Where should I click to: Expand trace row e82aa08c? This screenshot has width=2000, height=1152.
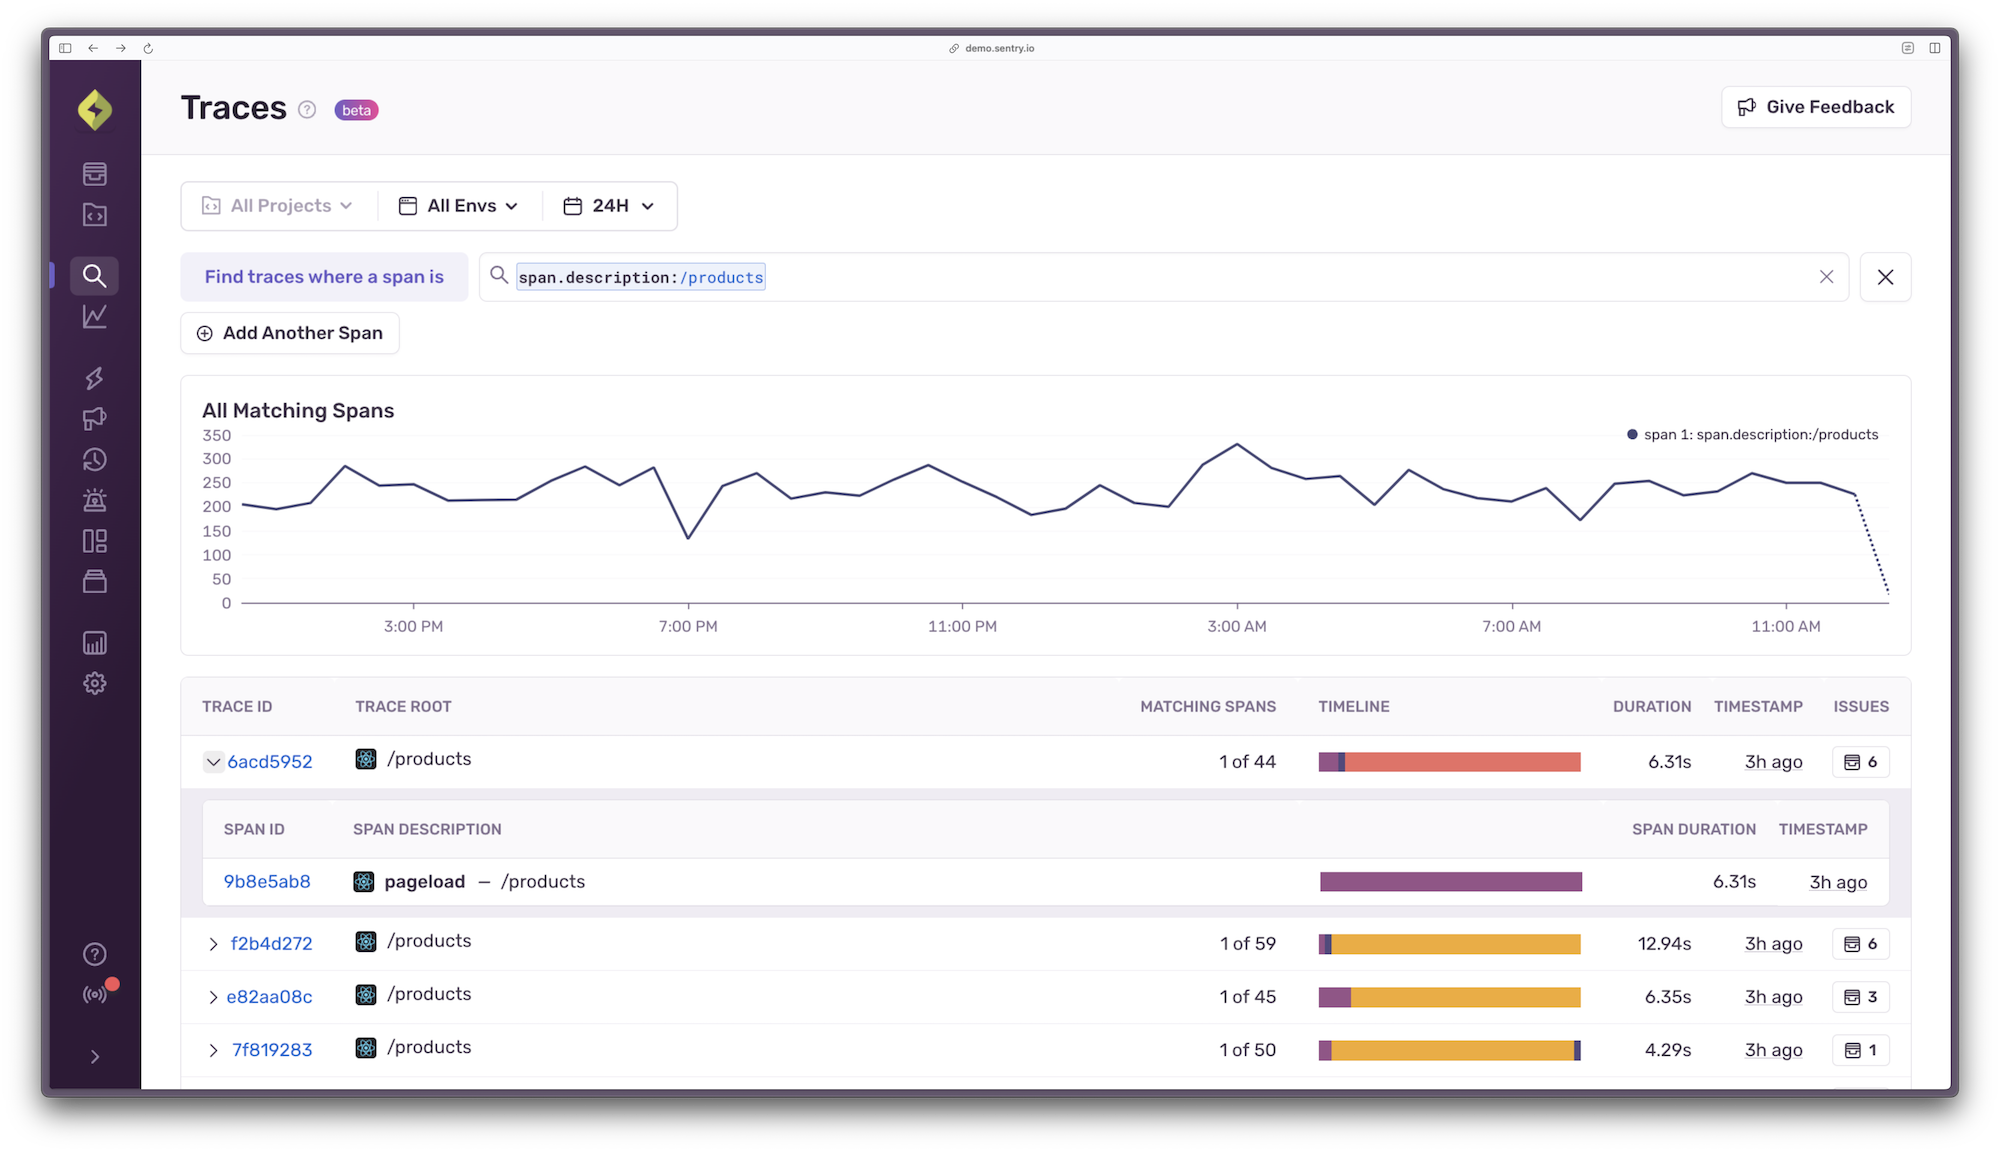[x=213, y=995]
